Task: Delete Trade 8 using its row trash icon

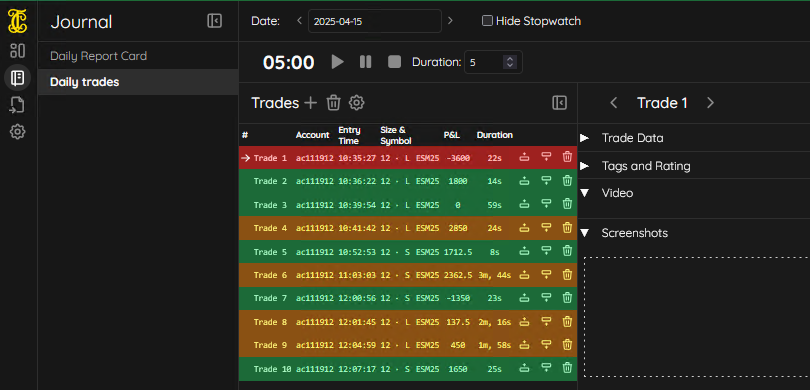Action: 567,322
